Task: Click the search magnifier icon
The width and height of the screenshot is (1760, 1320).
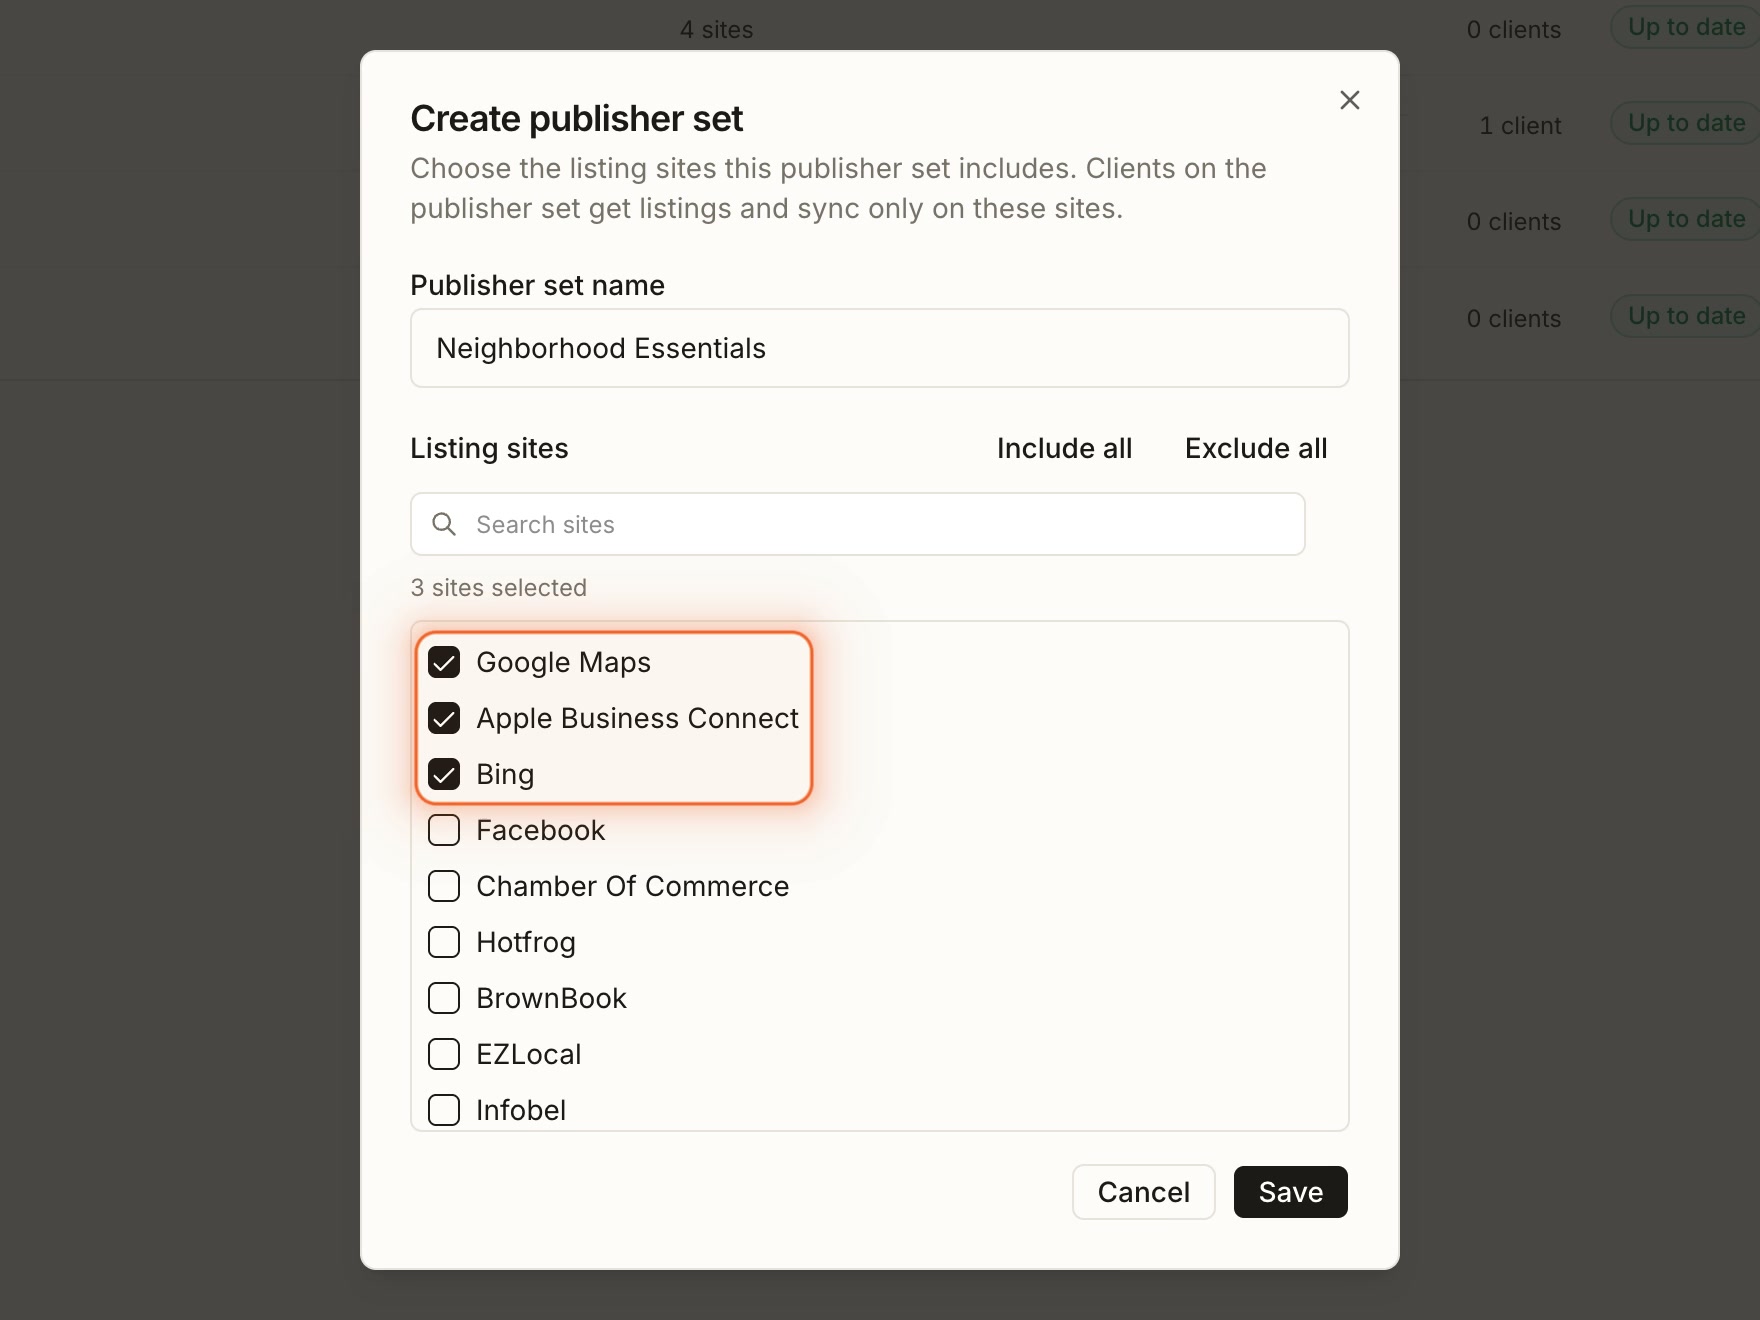Action: pos(444,524)
